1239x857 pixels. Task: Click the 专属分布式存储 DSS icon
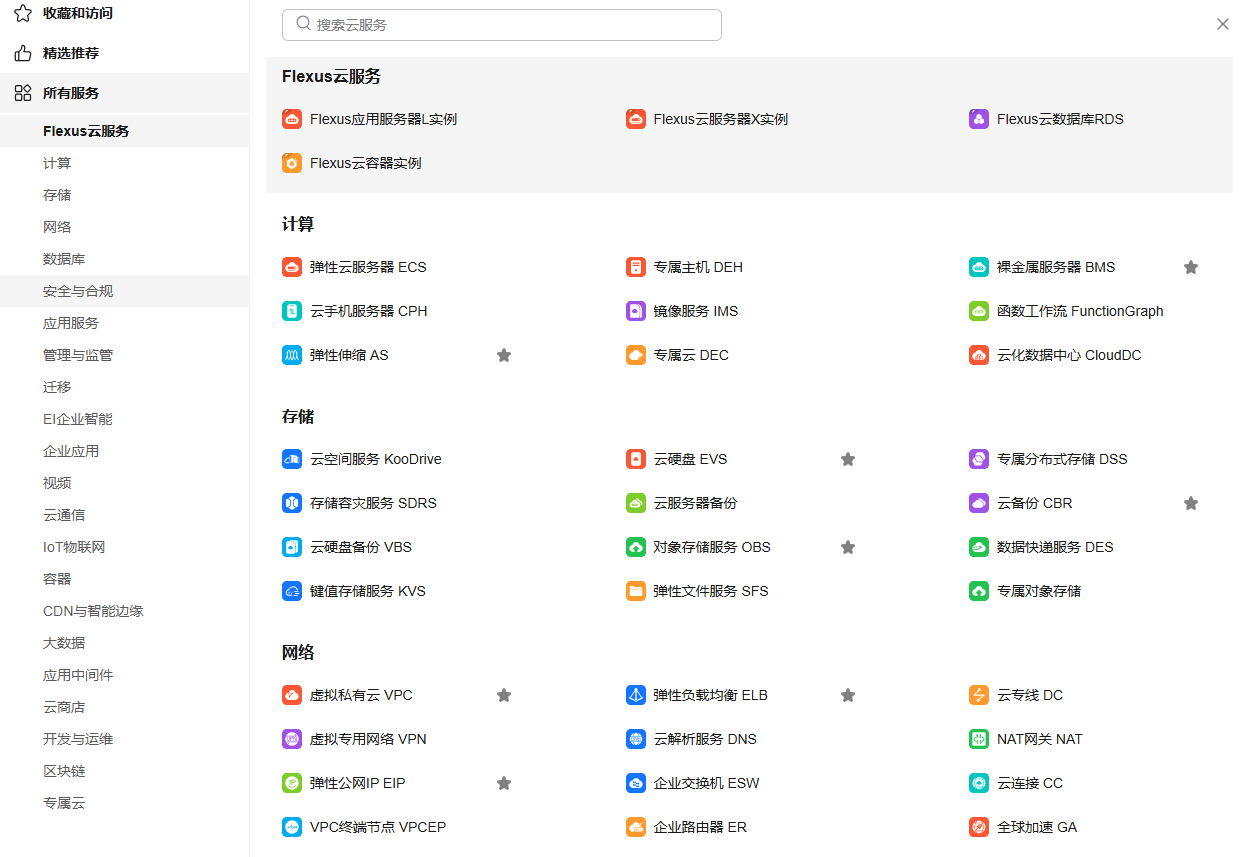[x=979, y=459]
